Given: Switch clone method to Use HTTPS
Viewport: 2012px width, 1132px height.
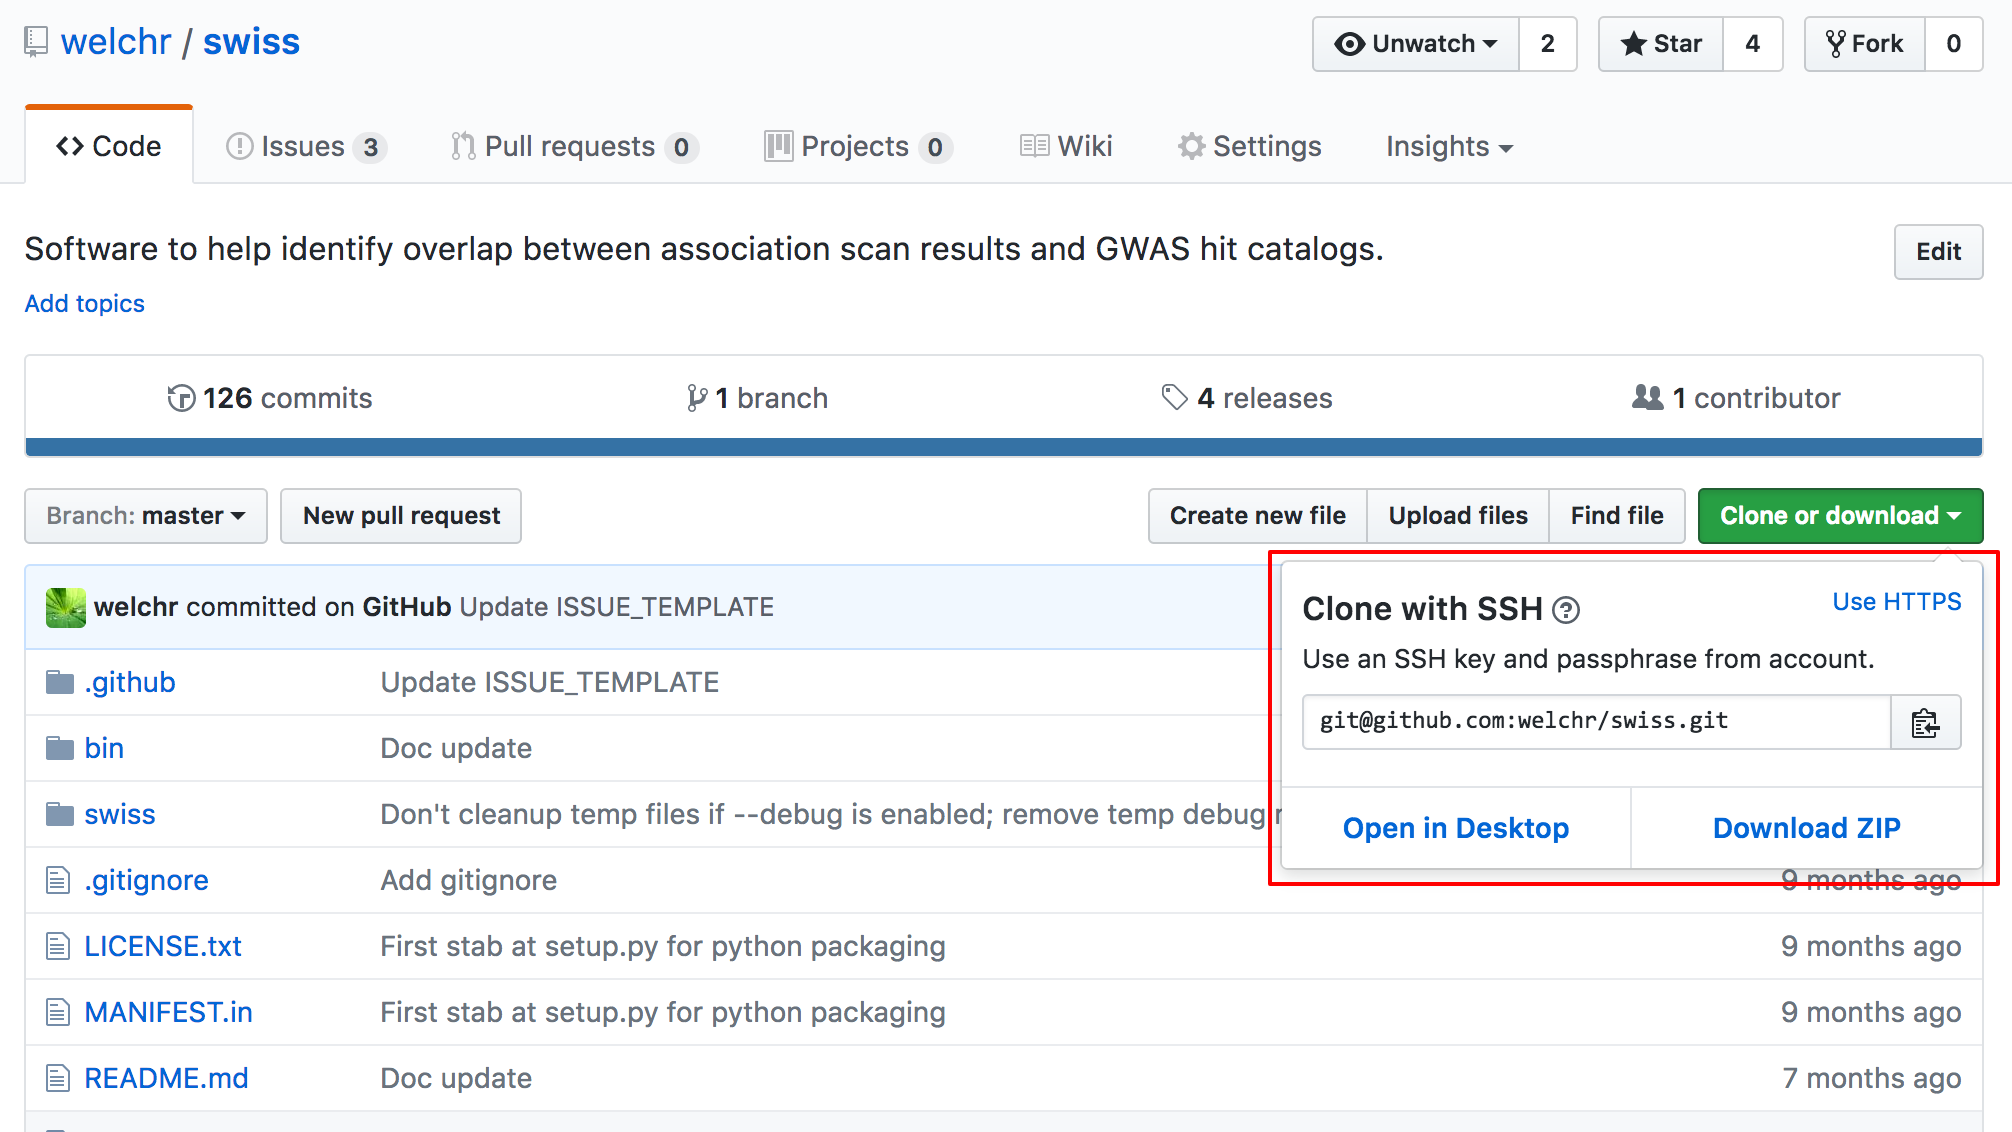Looking at the screenshot, I should point(1896,602).
